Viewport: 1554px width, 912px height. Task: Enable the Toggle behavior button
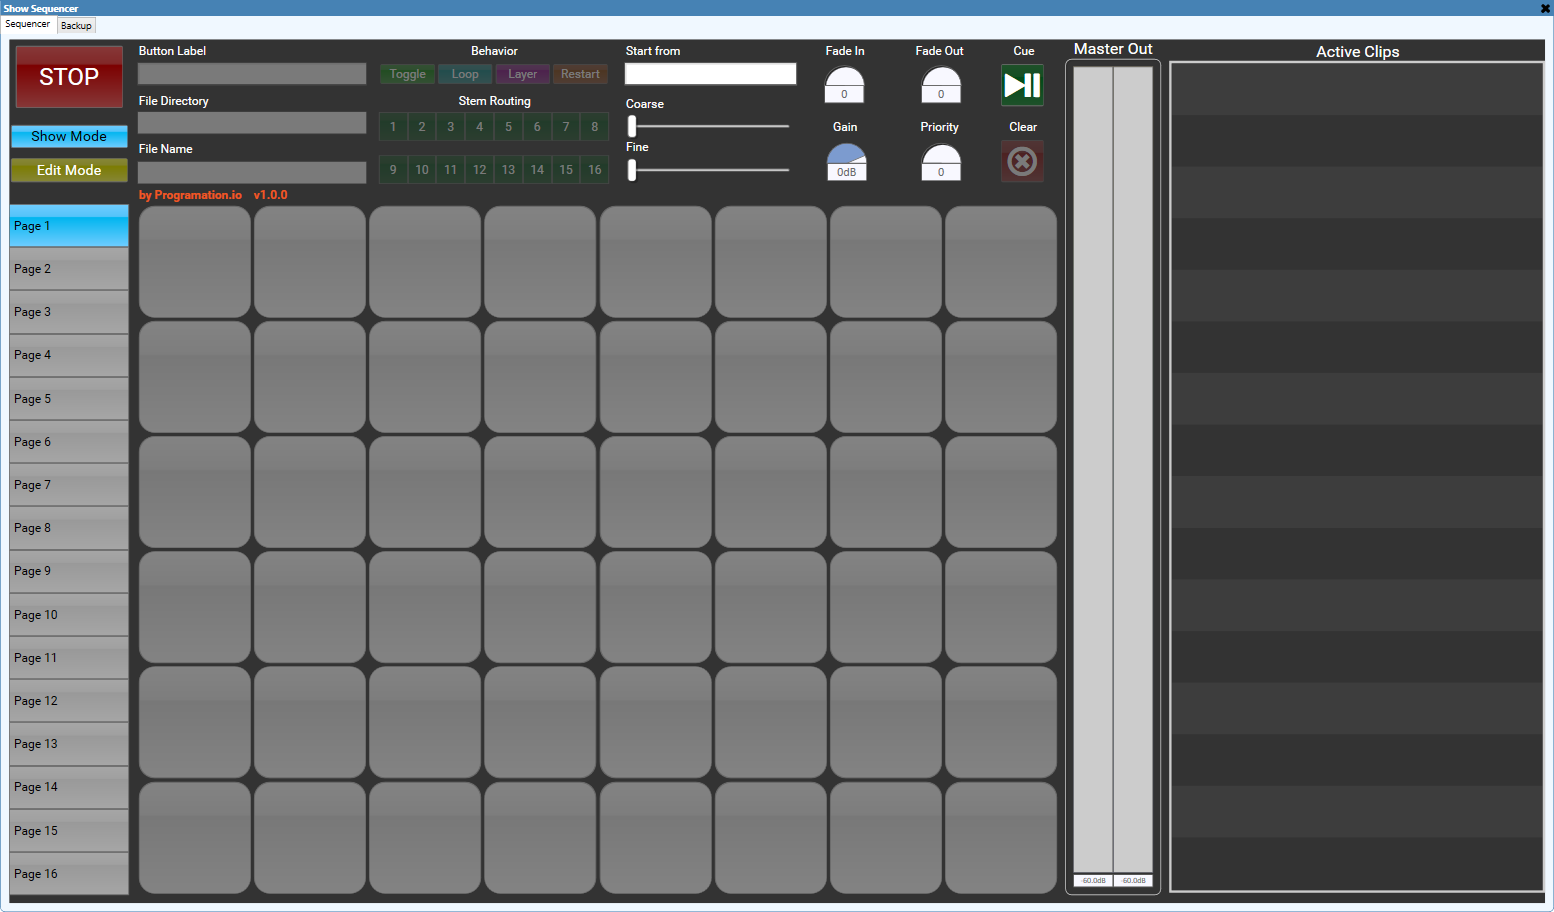coord(407,74)
